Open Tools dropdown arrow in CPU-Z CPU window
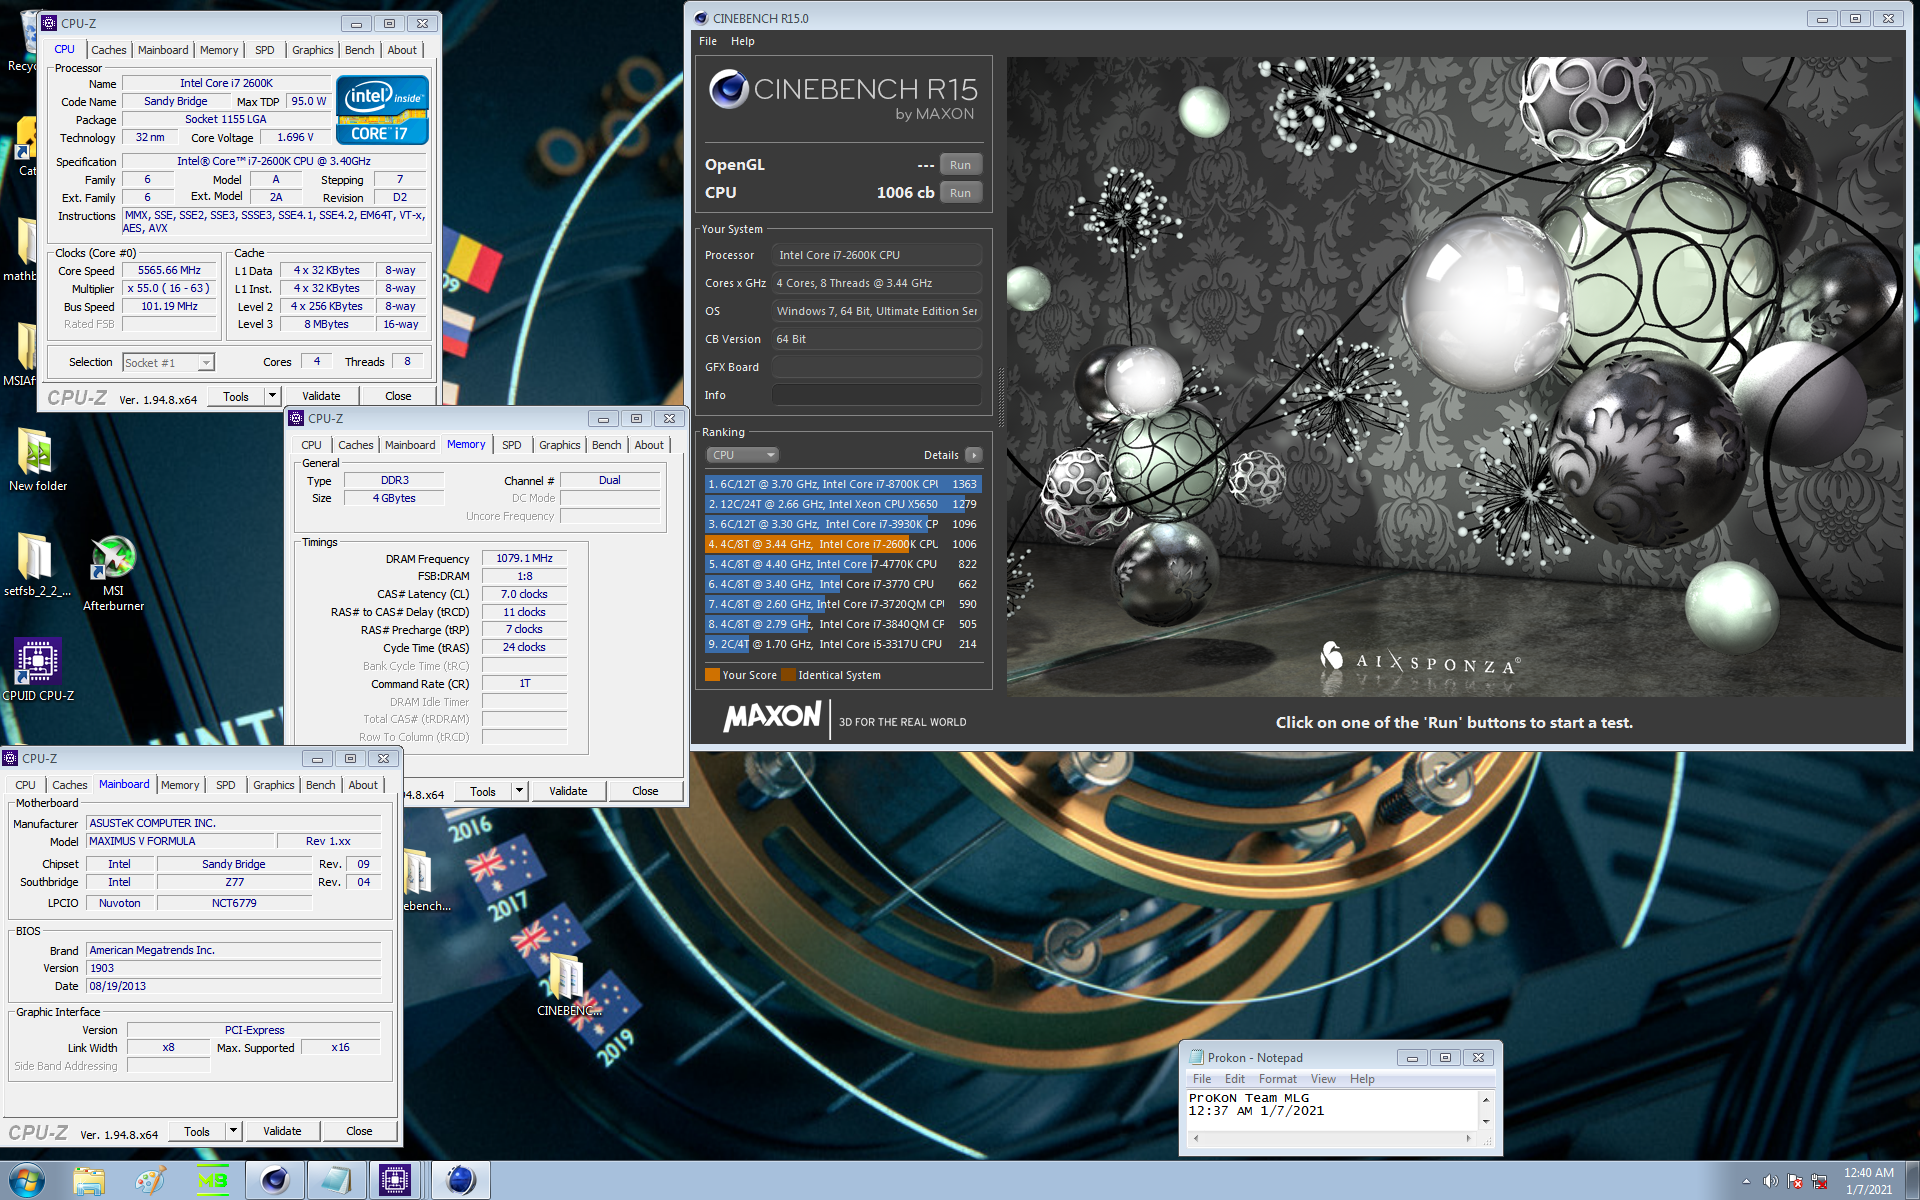Screen dimensions: 1920x1200 (272, 396)
